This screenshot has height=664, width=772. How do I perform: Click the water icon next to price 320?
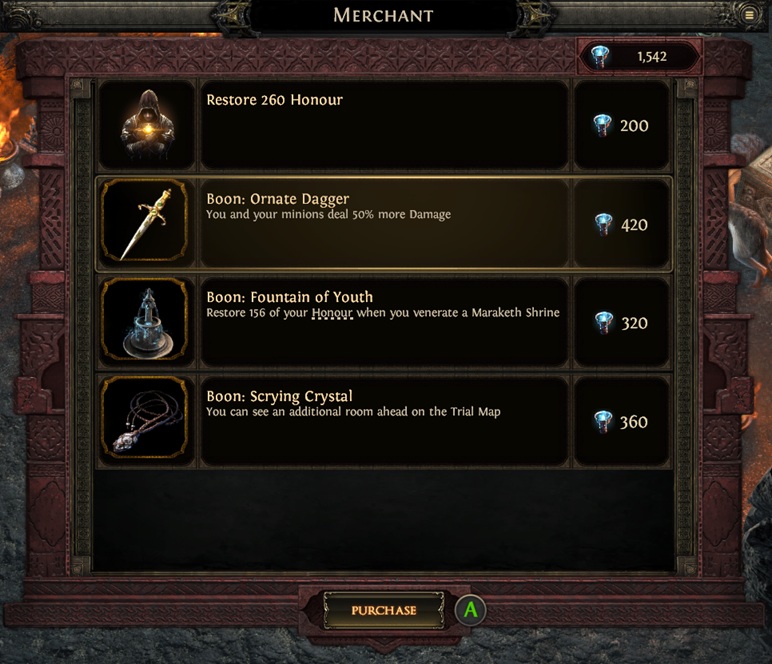604,323
